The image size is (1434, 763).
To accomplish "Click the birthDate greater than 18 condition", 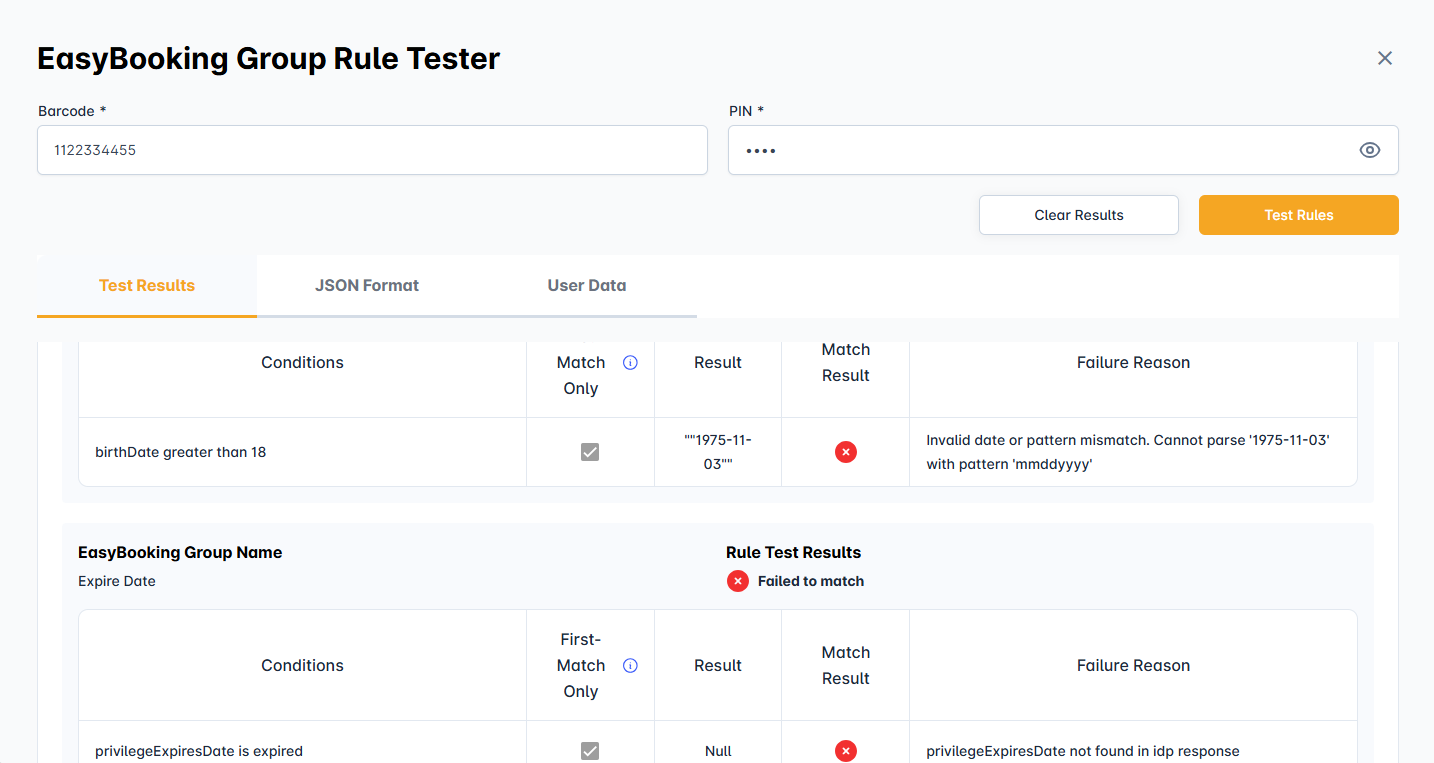I will click(181, 452).
